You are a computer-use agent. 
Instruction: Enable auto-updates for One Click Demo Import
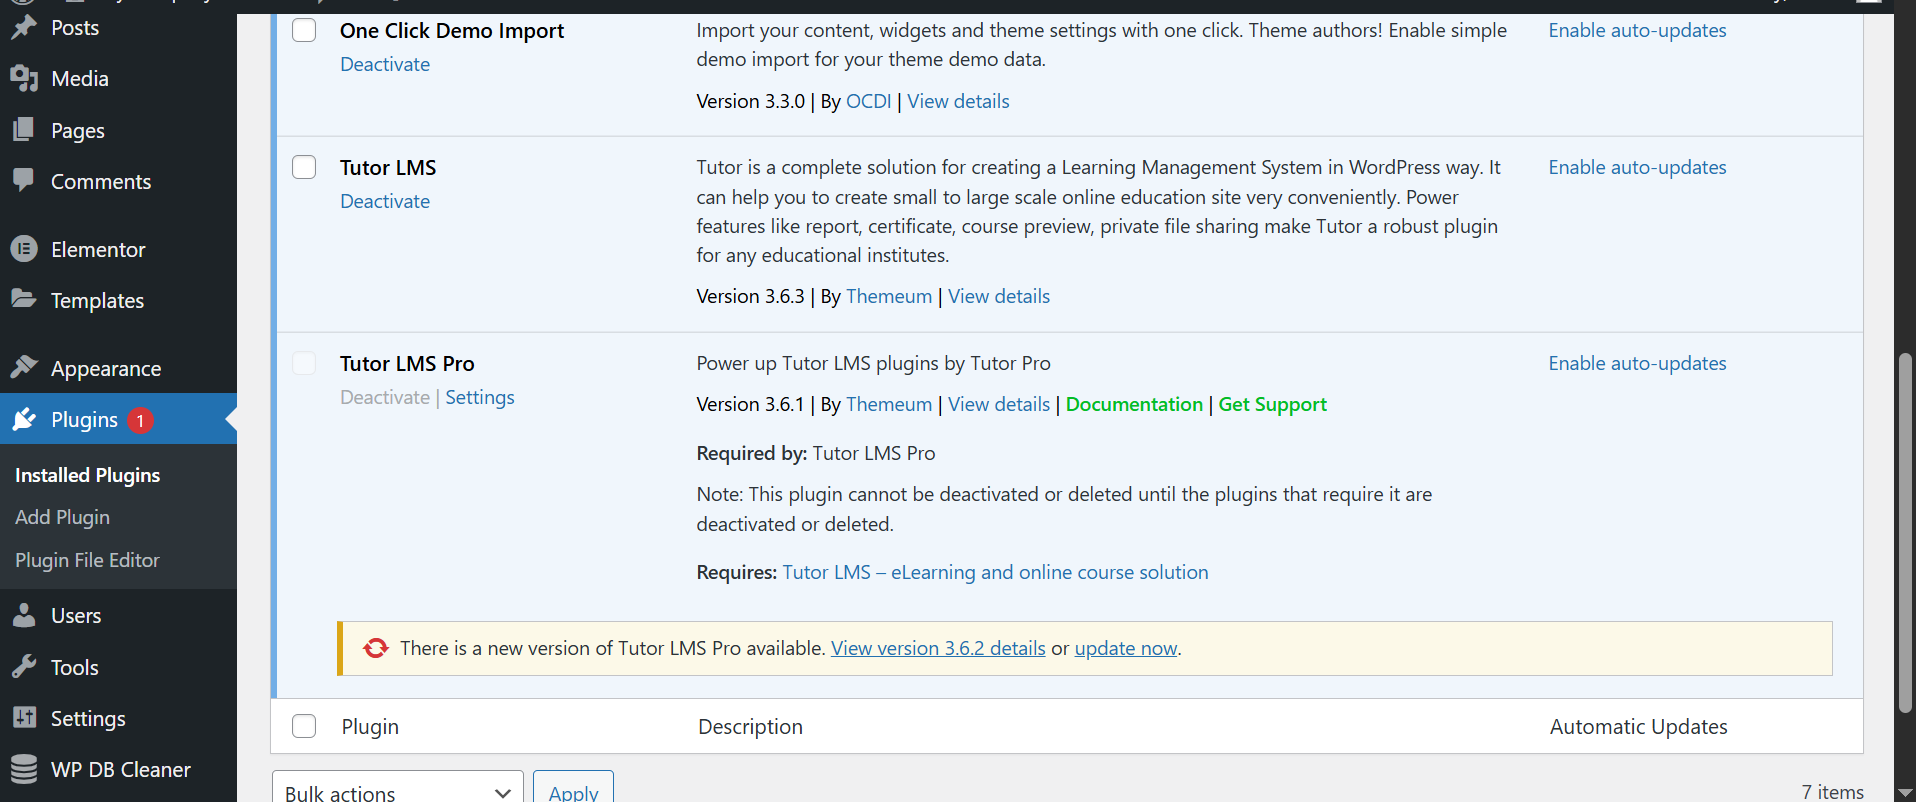coord(1637,30)
